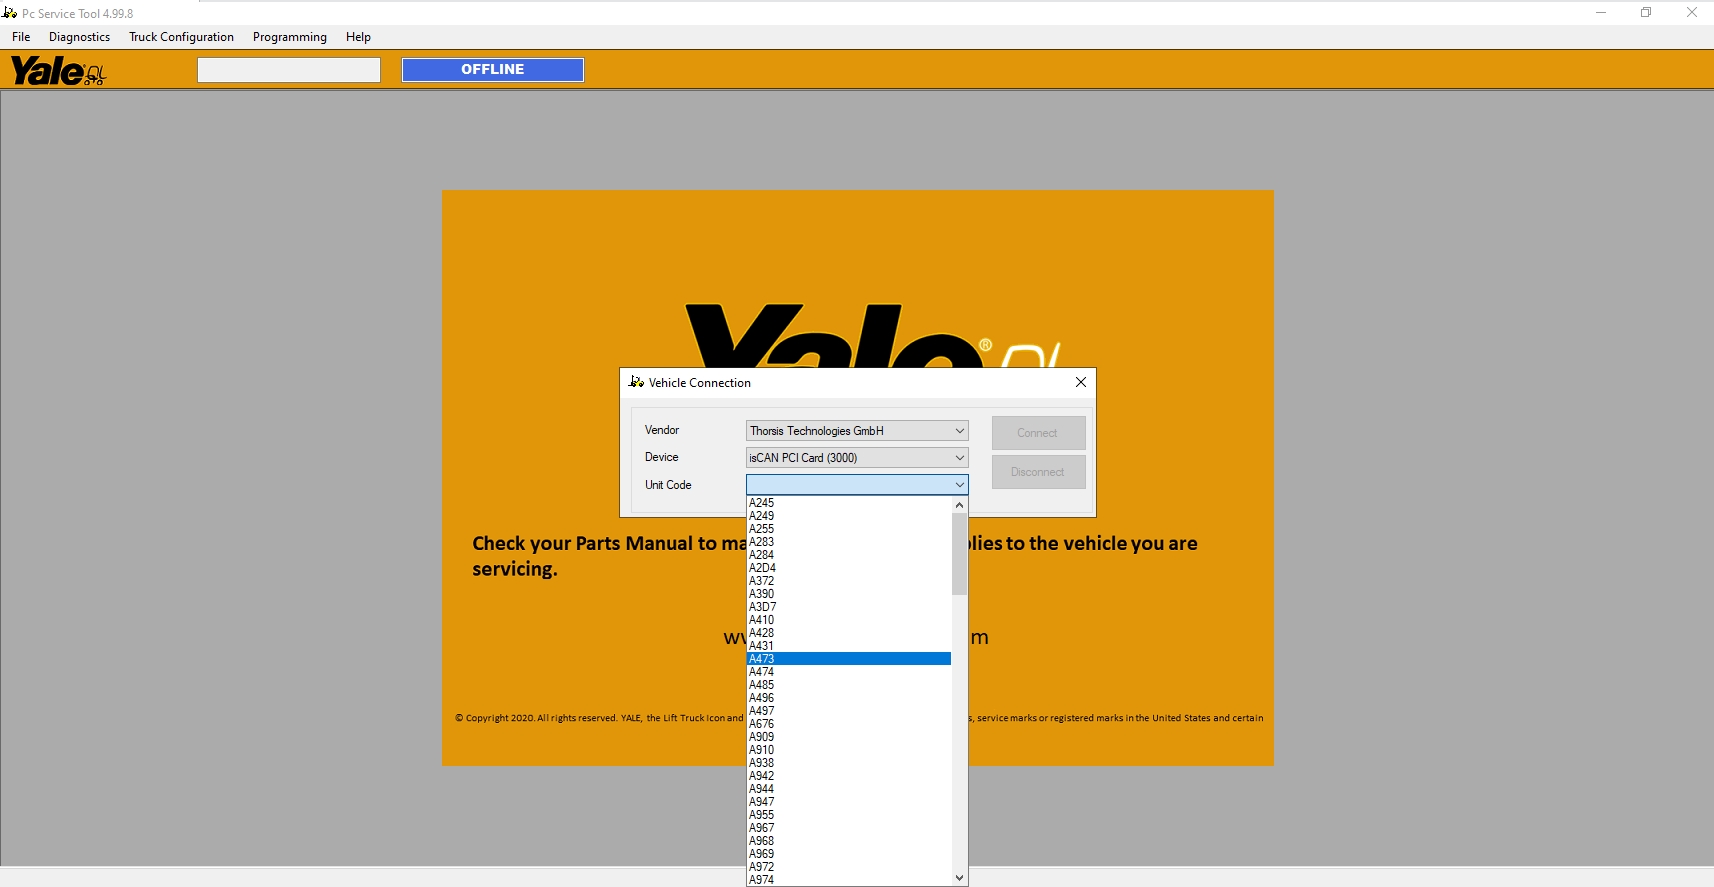Open the Truck Configuration menu

[181, 37]
